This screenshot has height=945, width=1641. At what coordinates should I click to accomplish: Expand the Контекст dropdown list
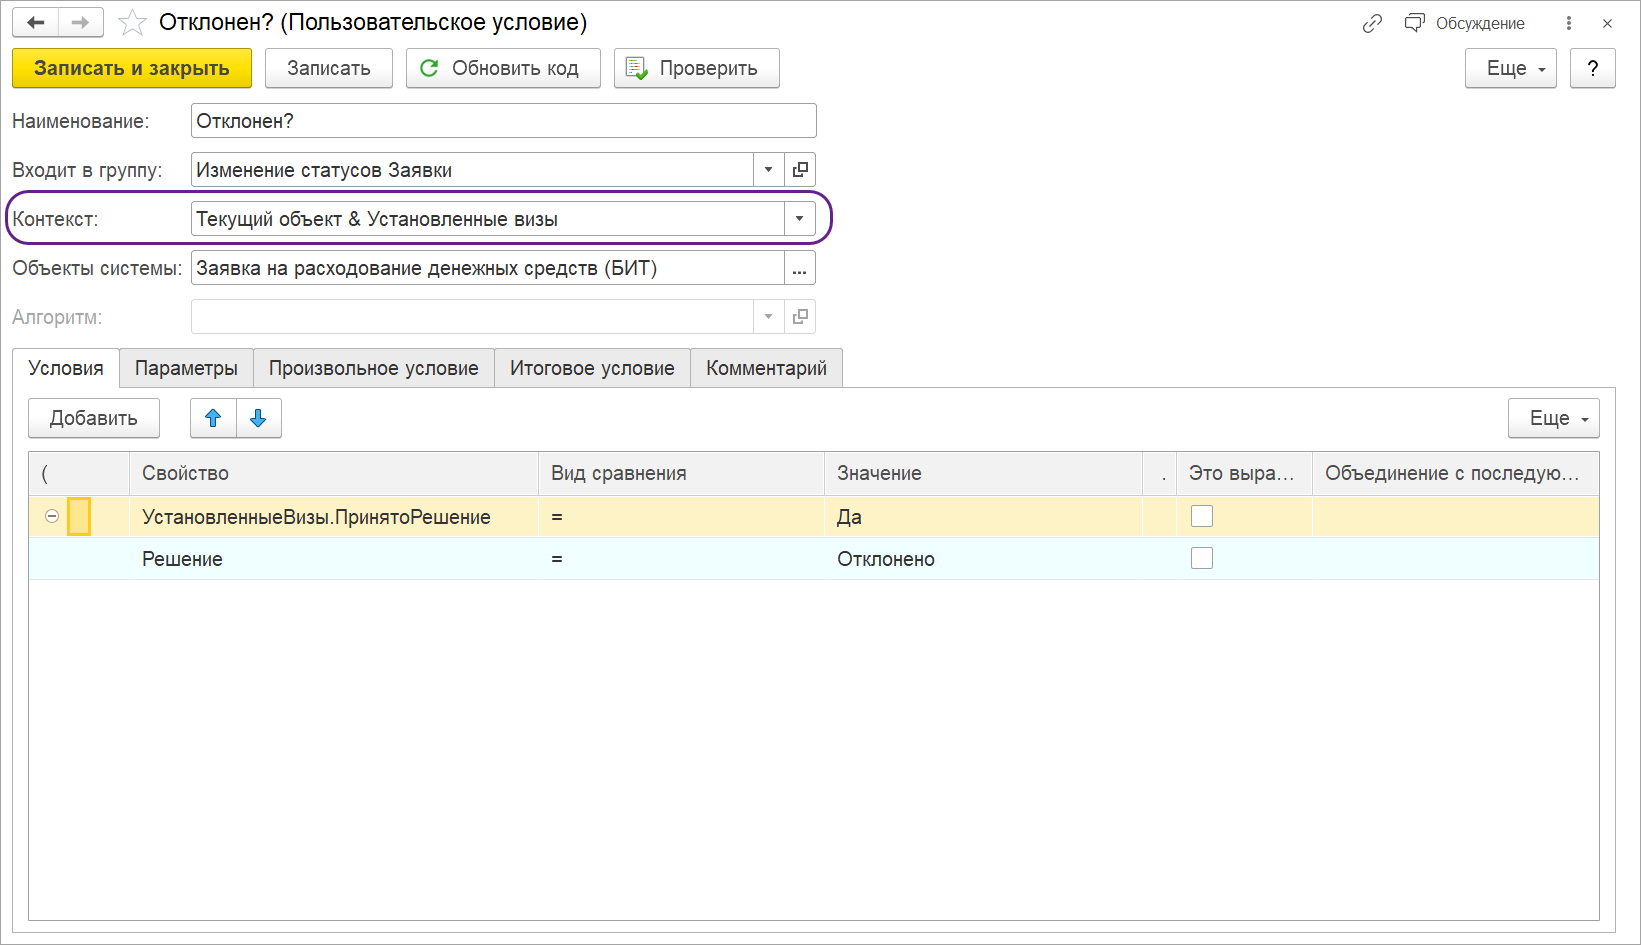799,219
